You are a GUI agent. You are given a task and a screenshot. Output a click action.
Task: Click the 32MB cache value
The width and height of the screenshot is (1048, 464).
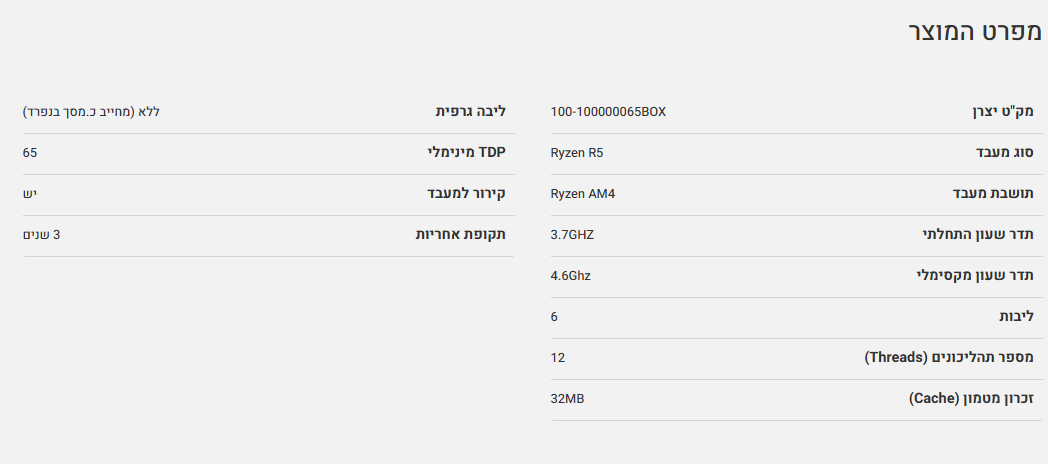click(x=567, y=399)
